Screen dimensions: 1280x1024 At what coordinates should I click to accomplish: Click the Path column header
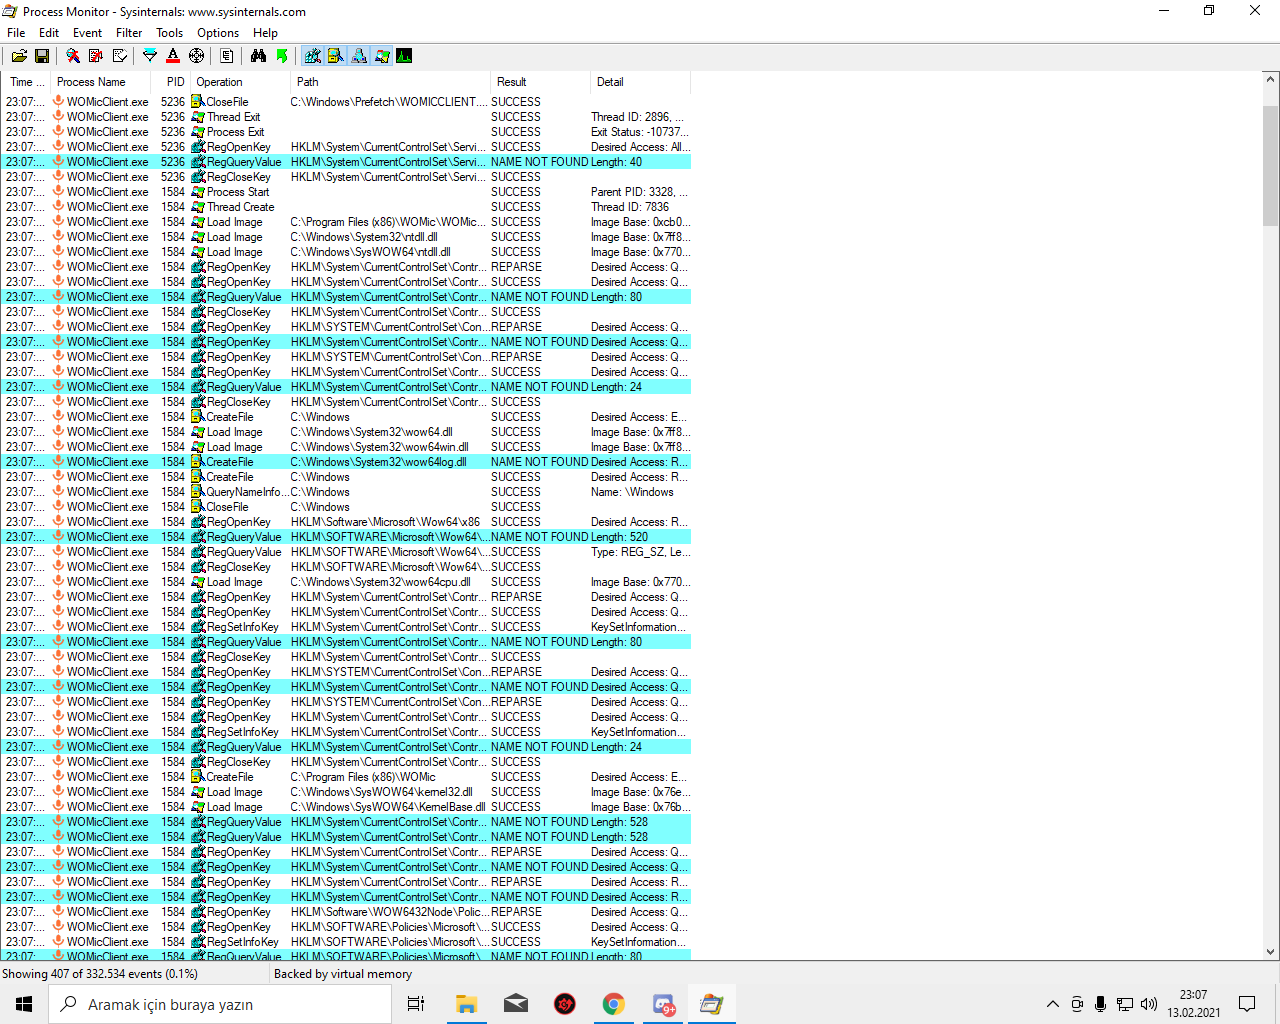click(x=390, y=82)
